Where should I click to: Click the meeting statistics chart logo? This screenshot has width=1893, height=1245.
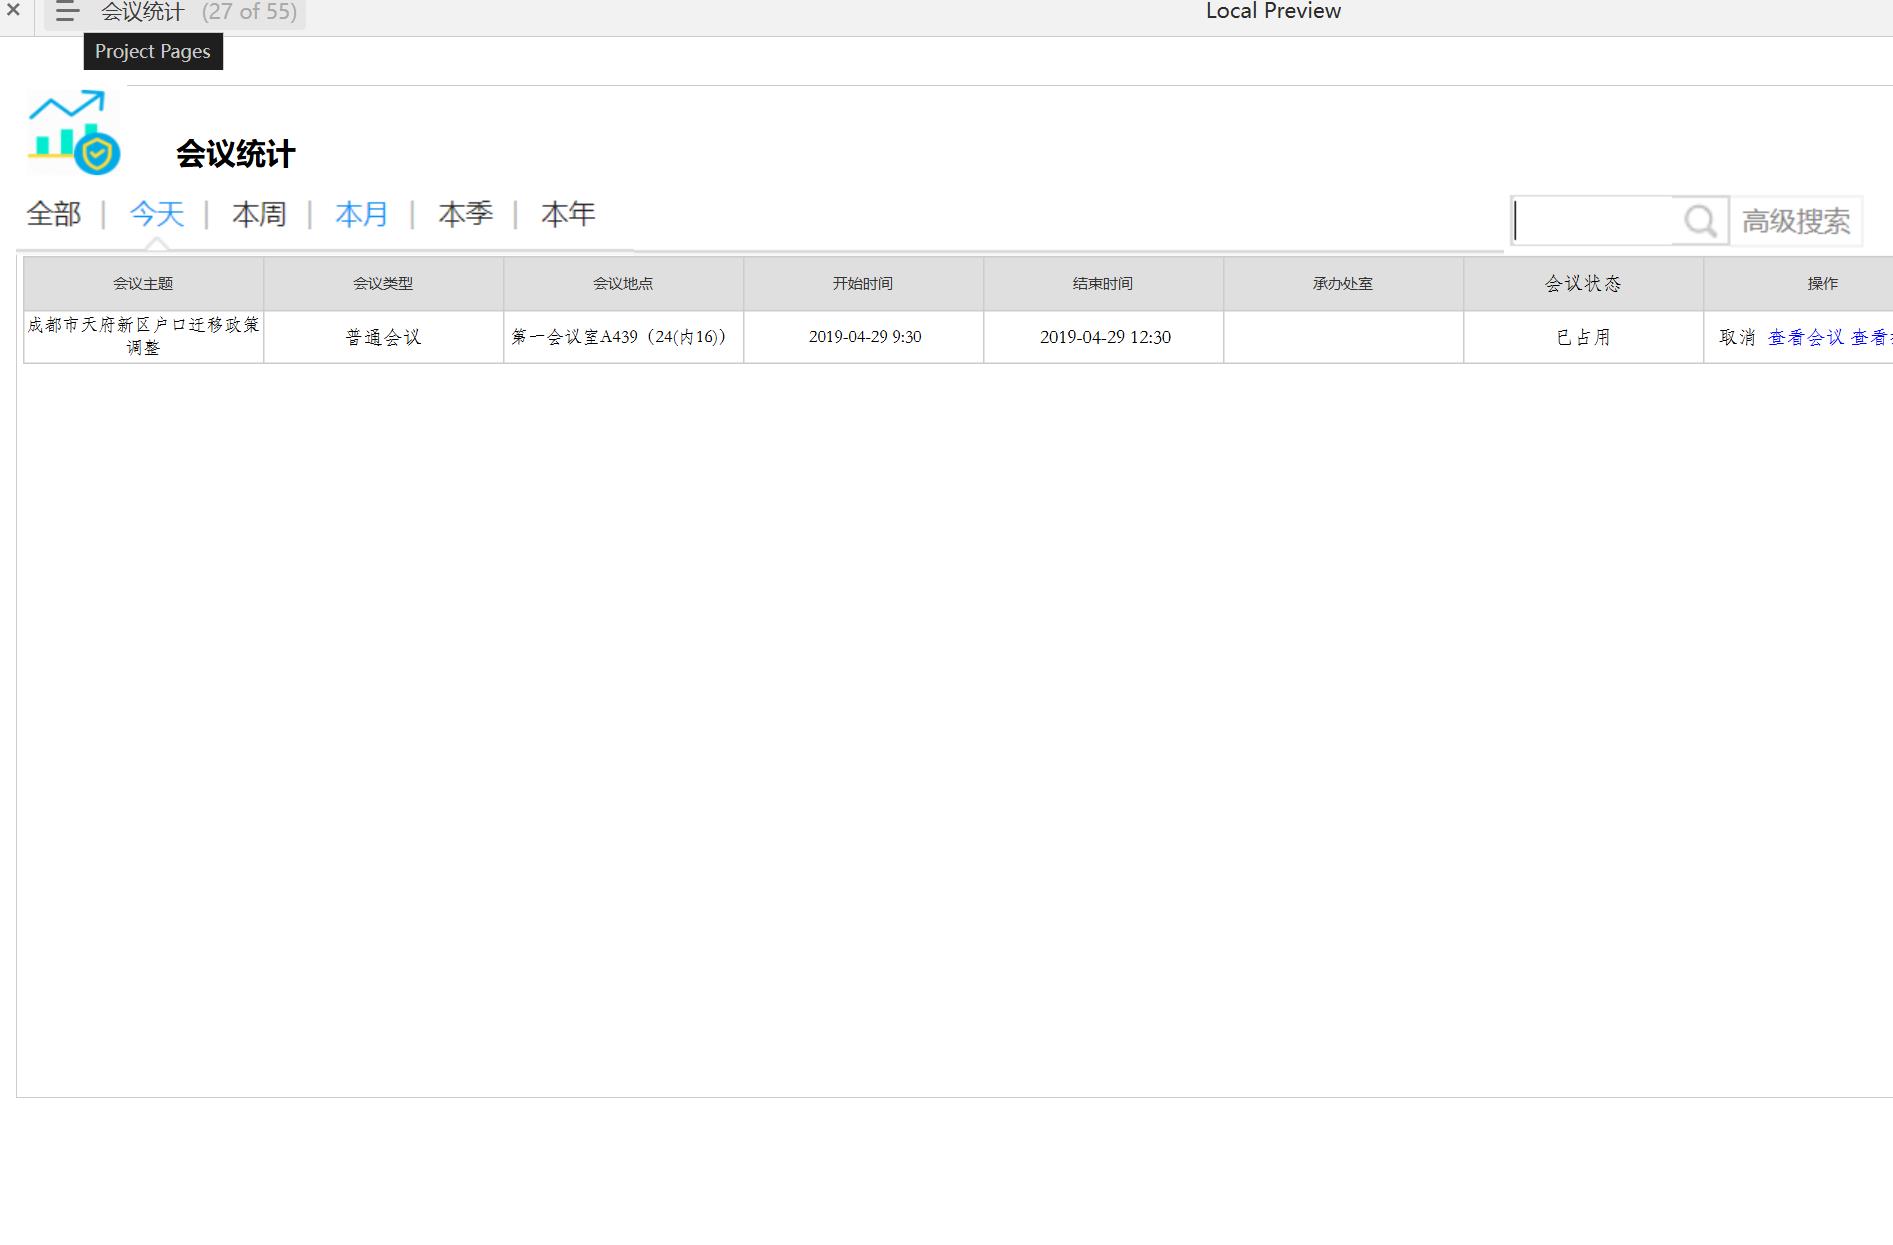point(74,132)
